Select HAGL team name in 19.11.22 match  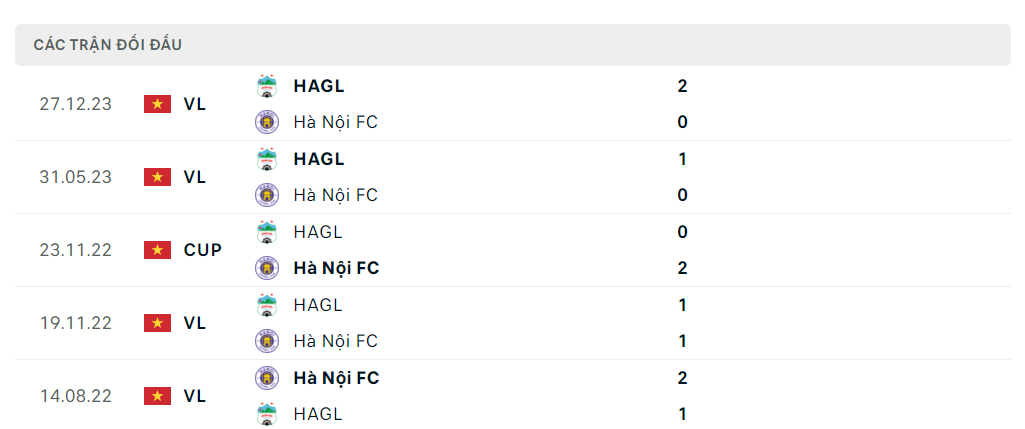coord(318,305)
